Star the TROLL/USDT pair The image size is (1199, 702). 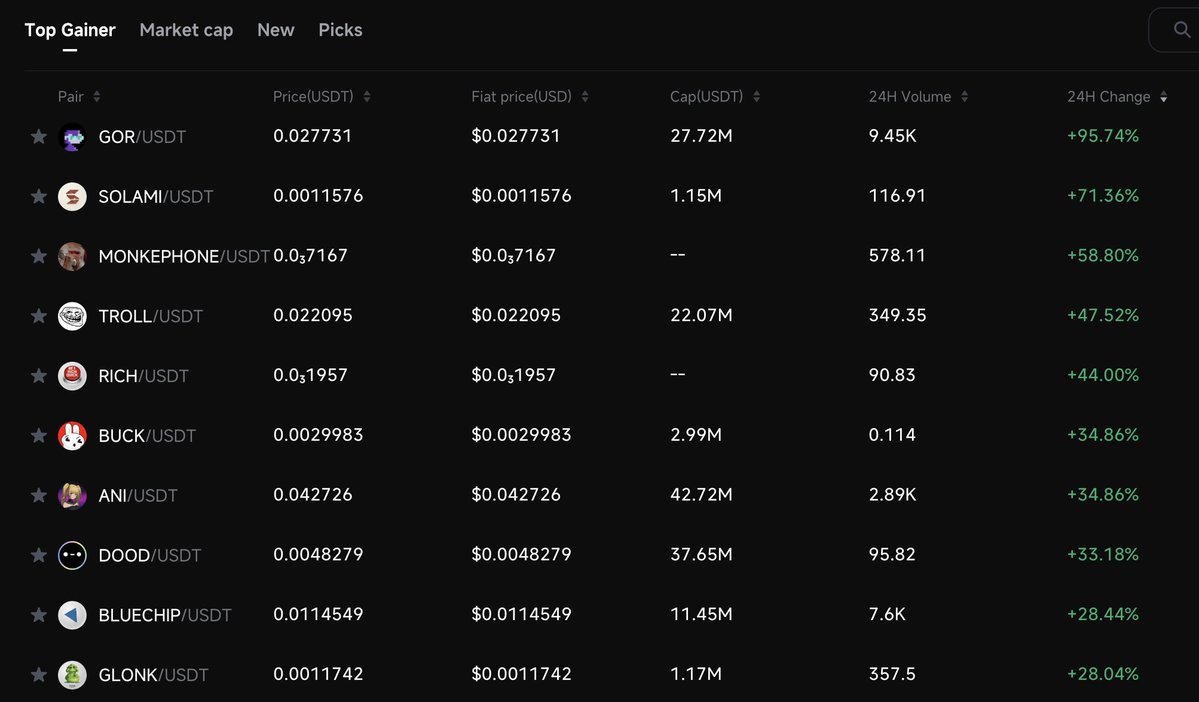click(x=38, y=316)
